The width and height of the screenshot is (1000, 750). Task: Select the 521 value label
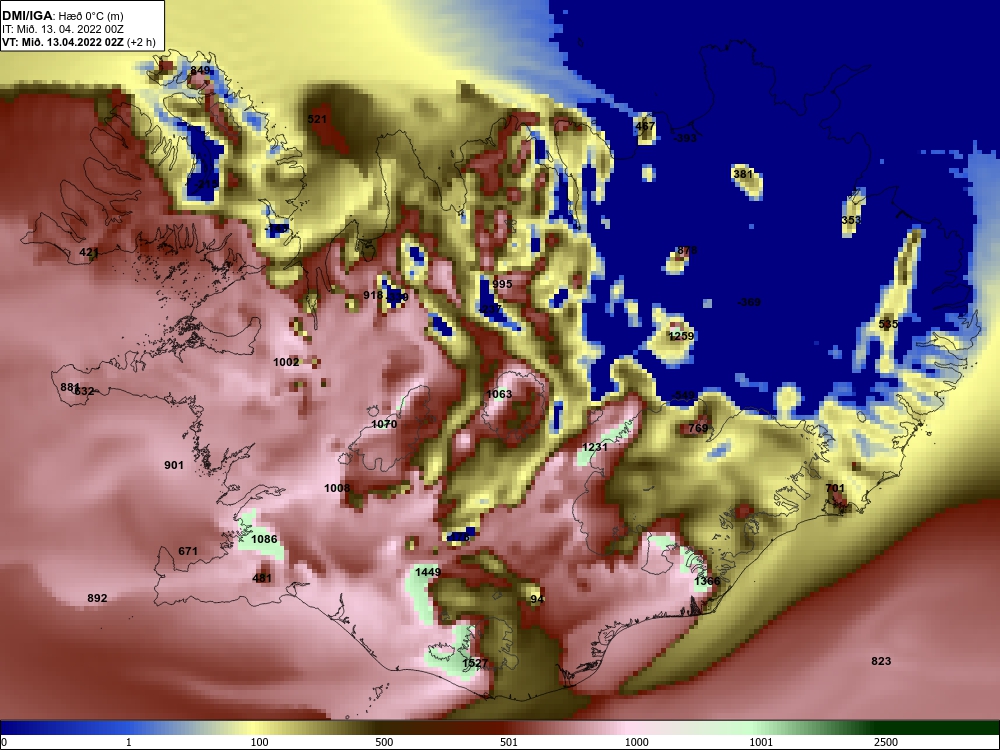[x=317, y=119]
